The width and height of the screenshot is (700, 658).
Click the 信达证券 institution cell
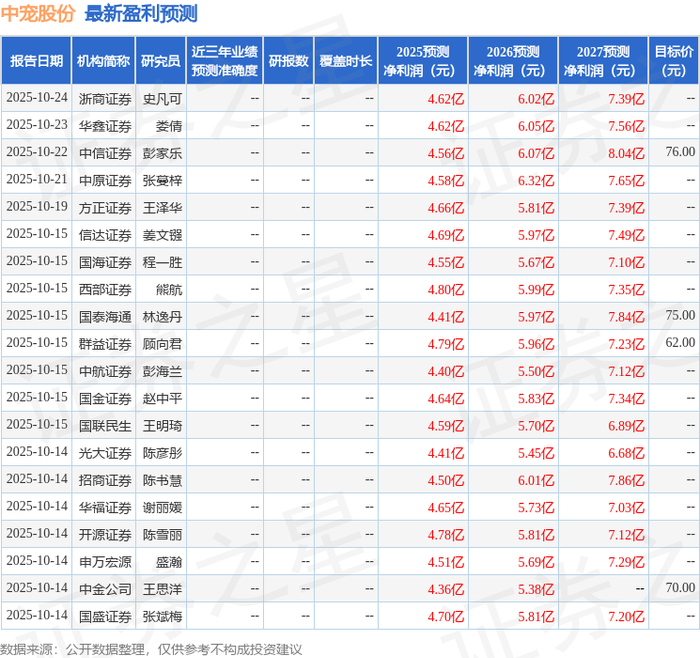point(105,235)
